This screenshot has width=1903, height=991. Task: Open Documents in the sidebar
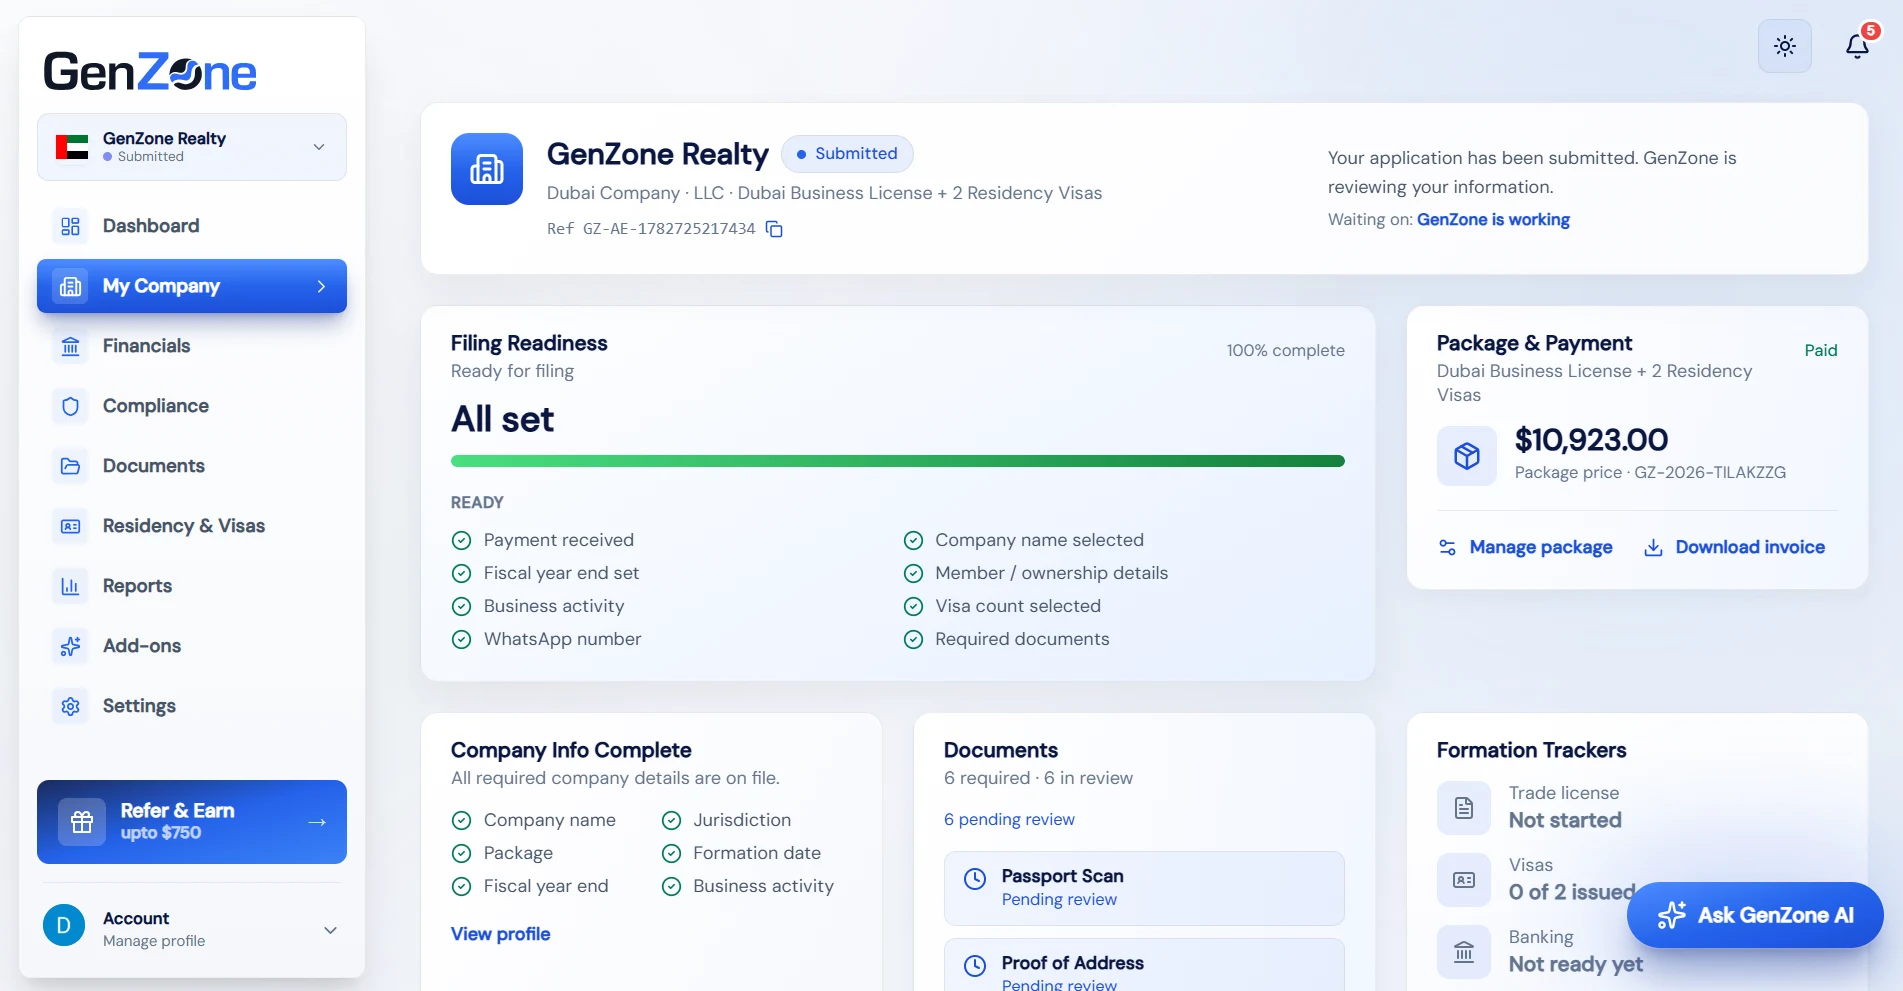coord(192,466)
